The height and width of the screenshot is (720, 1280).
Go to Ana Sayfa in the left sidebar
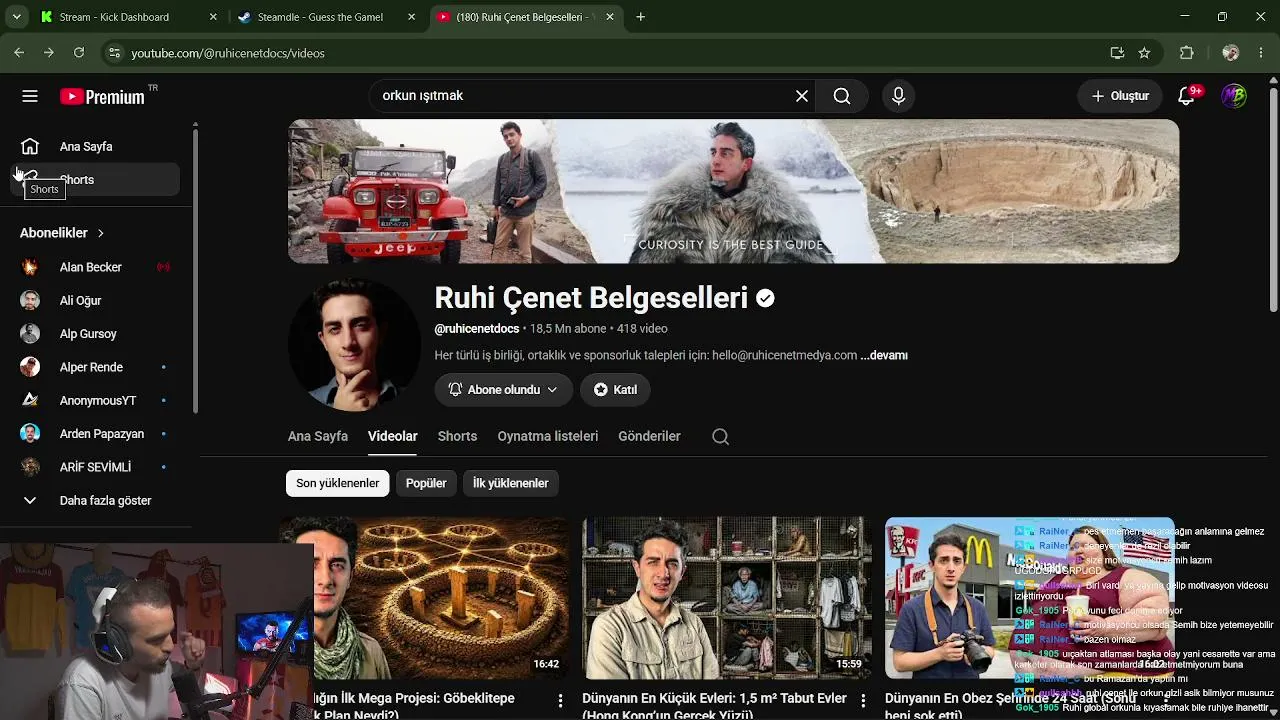pyautogui.click(x=96, y=147)
